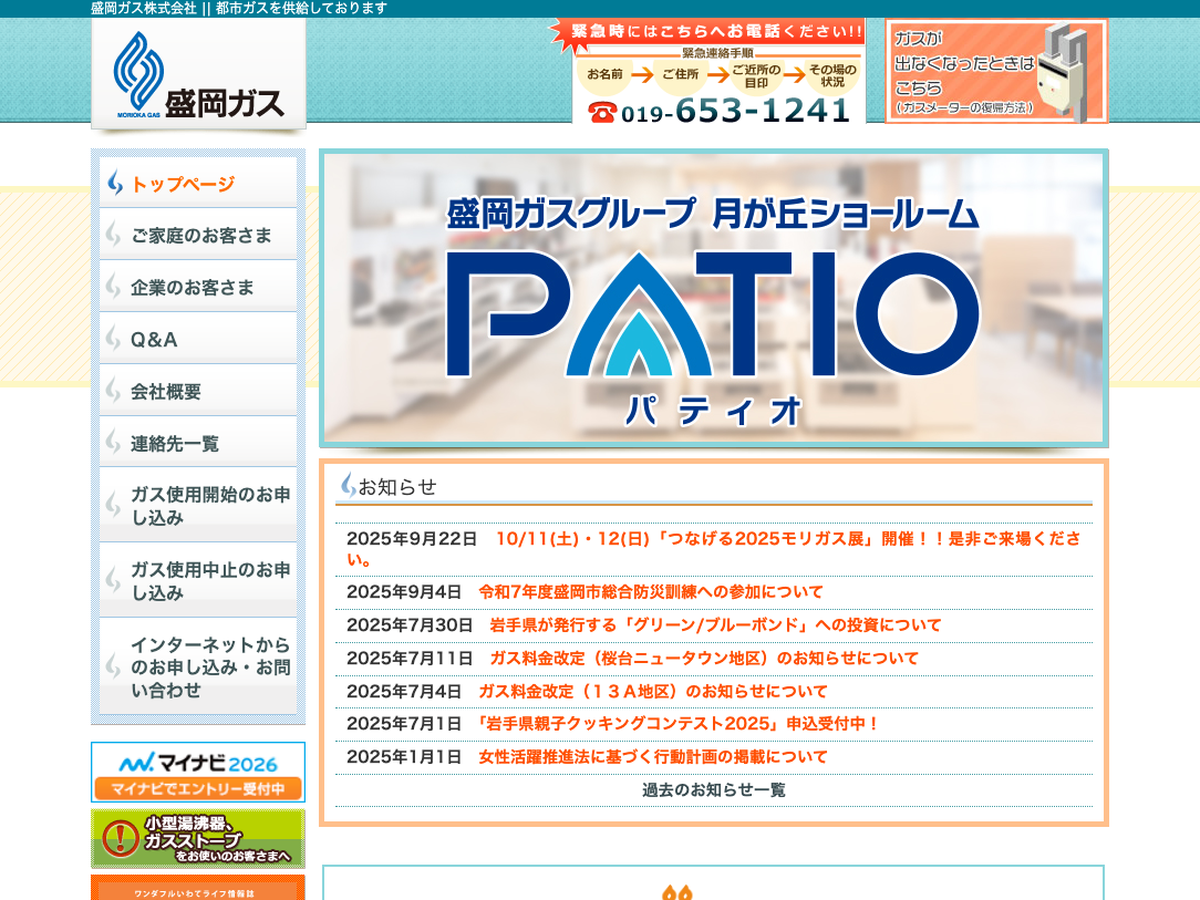Open 連絡先一覧 in the sidebar
The height and width of the screenshot is (900, 1200).
[x=198, y=443]
